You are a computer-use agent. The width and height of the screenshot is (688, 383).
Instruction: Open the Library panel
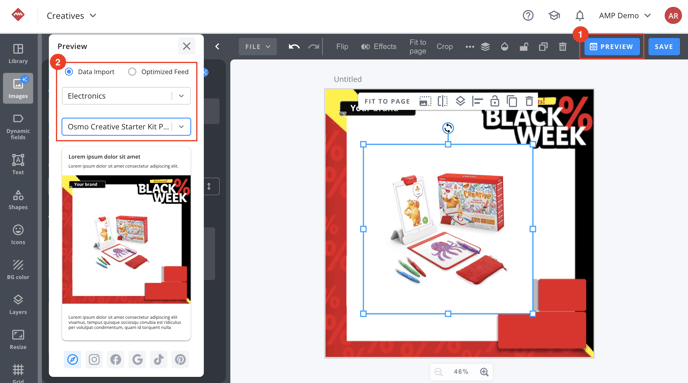pos(18,54)
